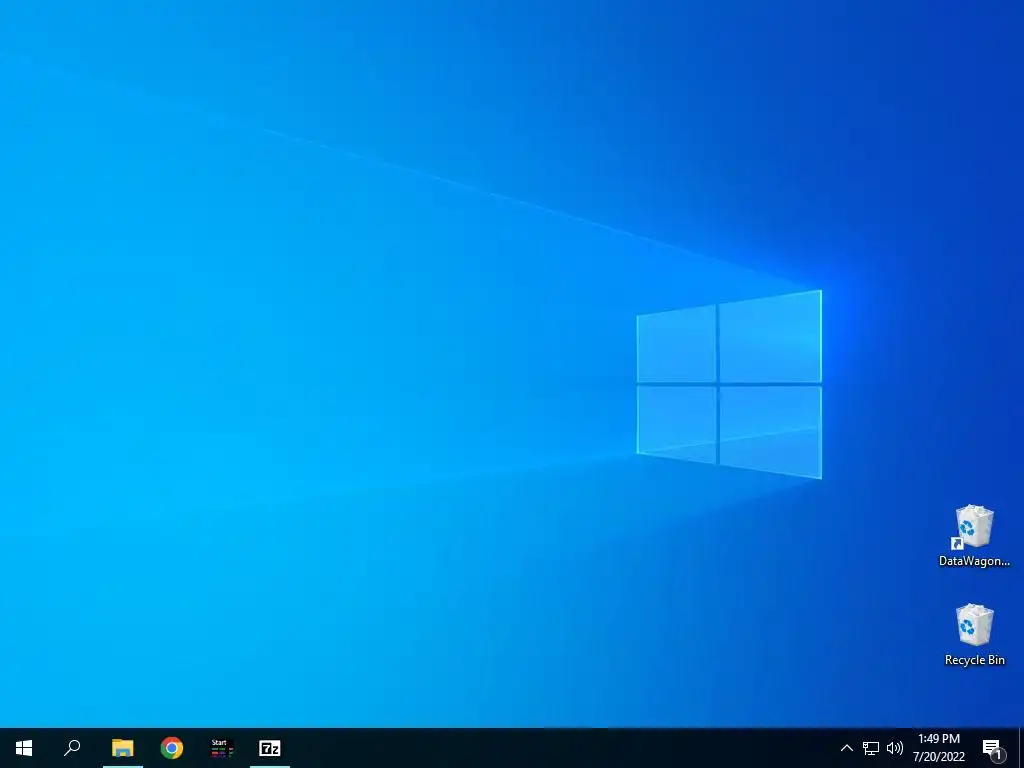The height and width of the screenshot is (768, 1024).
Task: Open network status tray icon
Action: (x=871, y=748)
